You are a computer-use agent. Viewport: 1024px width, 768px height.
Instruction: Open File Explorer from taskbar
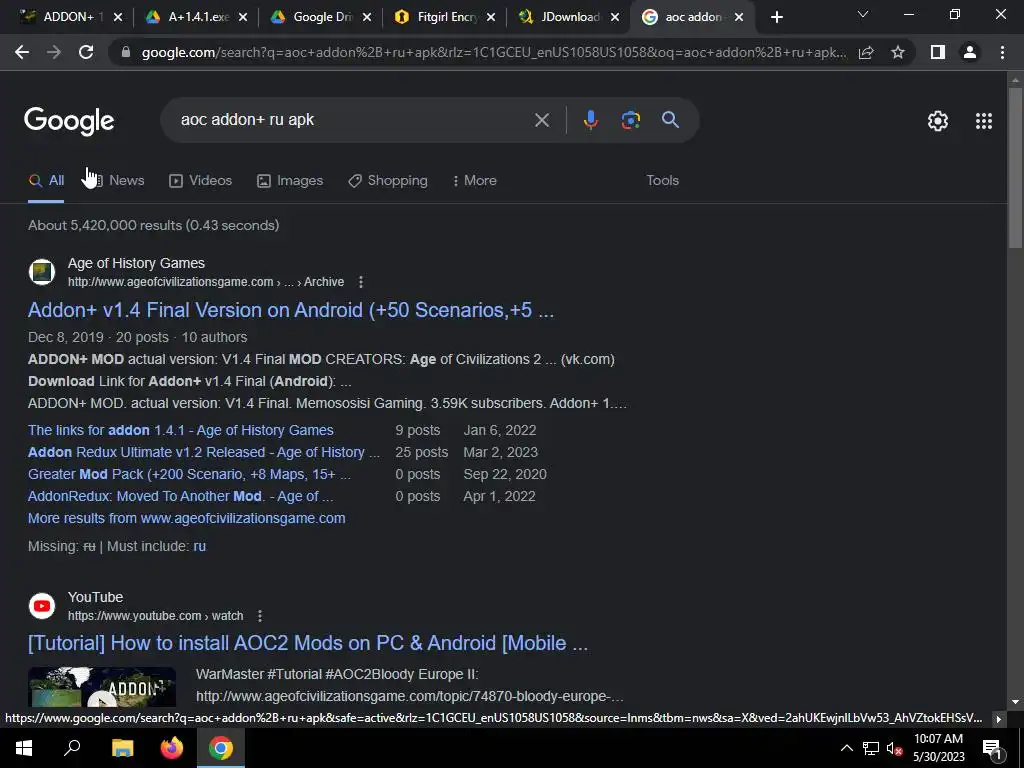click(x=122, y=748)
